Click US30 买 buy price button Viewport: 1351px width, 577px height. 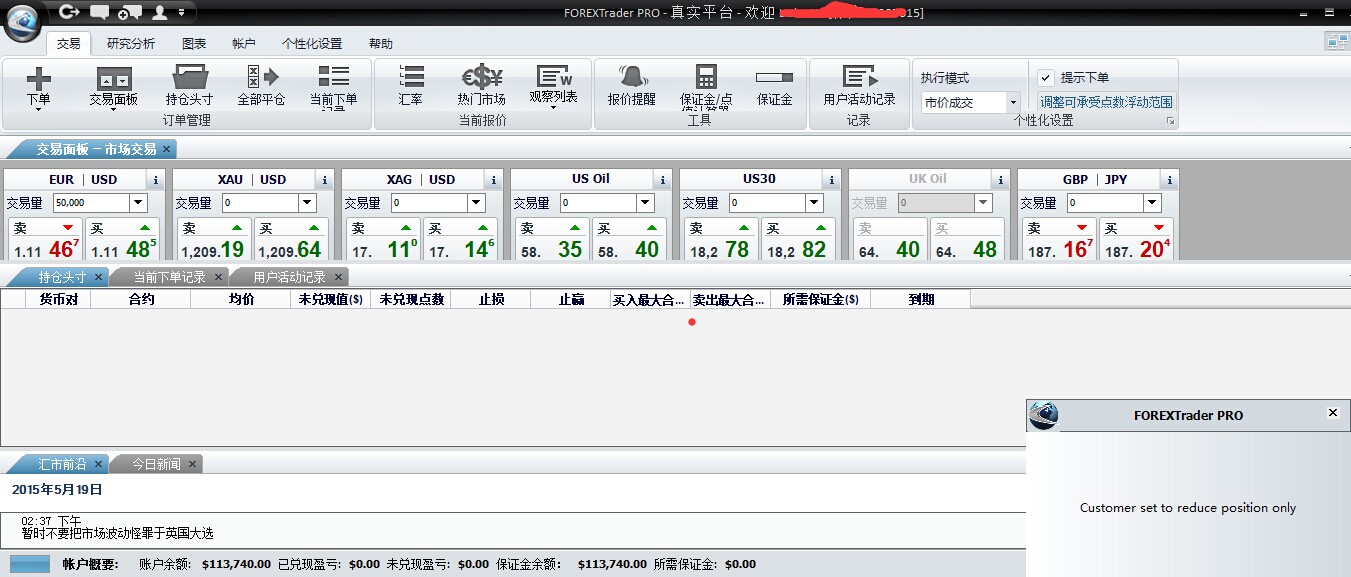pyautogui.click(x=798, y=240)
